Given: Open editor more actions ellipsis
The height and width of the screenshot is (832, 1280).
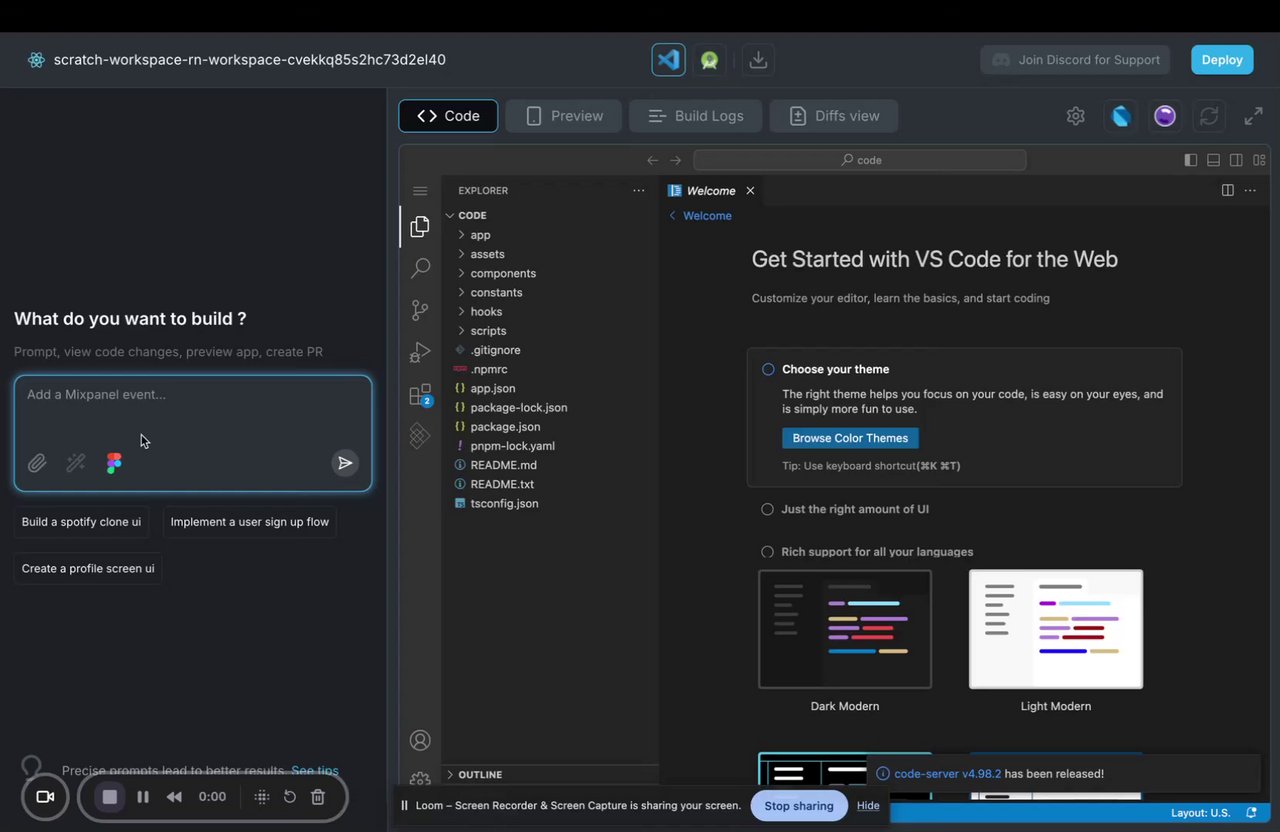Looking at the screenshot, I should click(x=1250, y=190).
